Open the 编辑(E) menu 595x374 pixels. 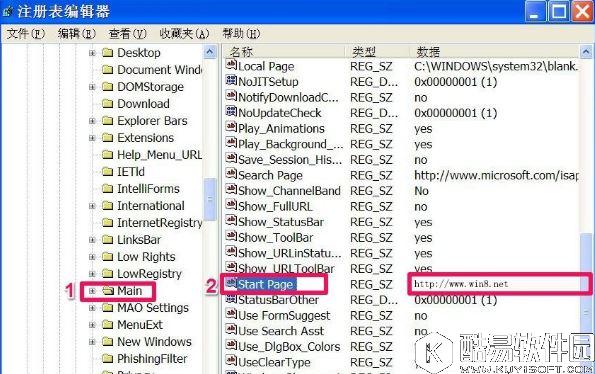(x=76, y=34)
